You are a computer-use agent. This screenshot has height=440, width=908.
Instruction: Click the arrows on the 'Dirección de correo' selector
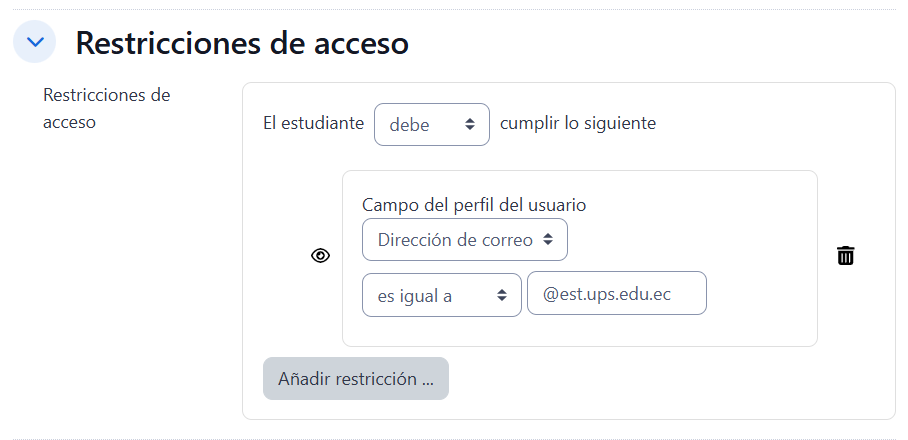(548, 240)
